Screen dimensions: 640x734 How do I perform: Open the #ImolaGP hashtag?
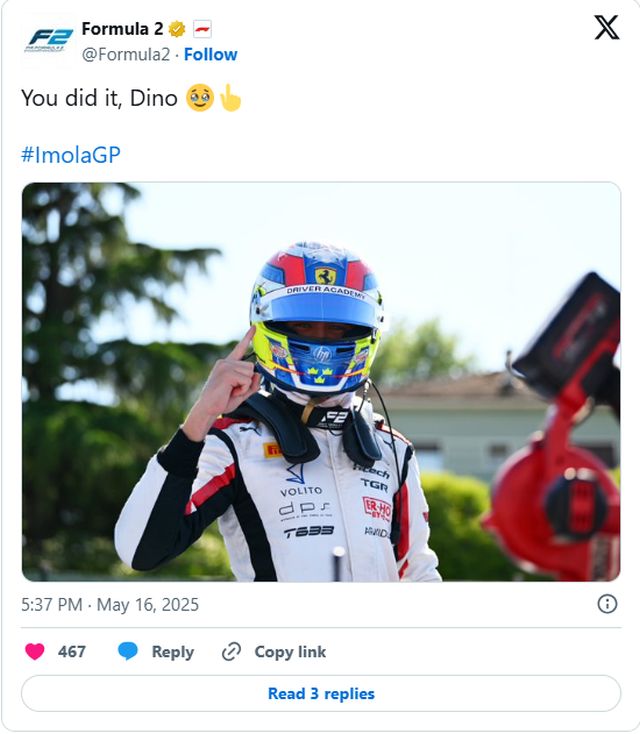(x=70, y=155)
